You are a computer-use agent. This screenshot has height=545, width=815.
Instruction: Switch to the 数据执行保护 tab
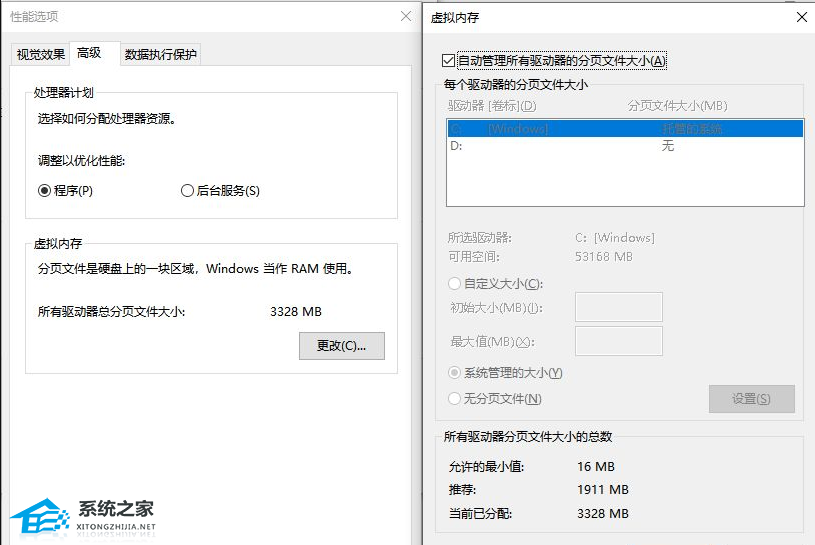pos(160,55)
